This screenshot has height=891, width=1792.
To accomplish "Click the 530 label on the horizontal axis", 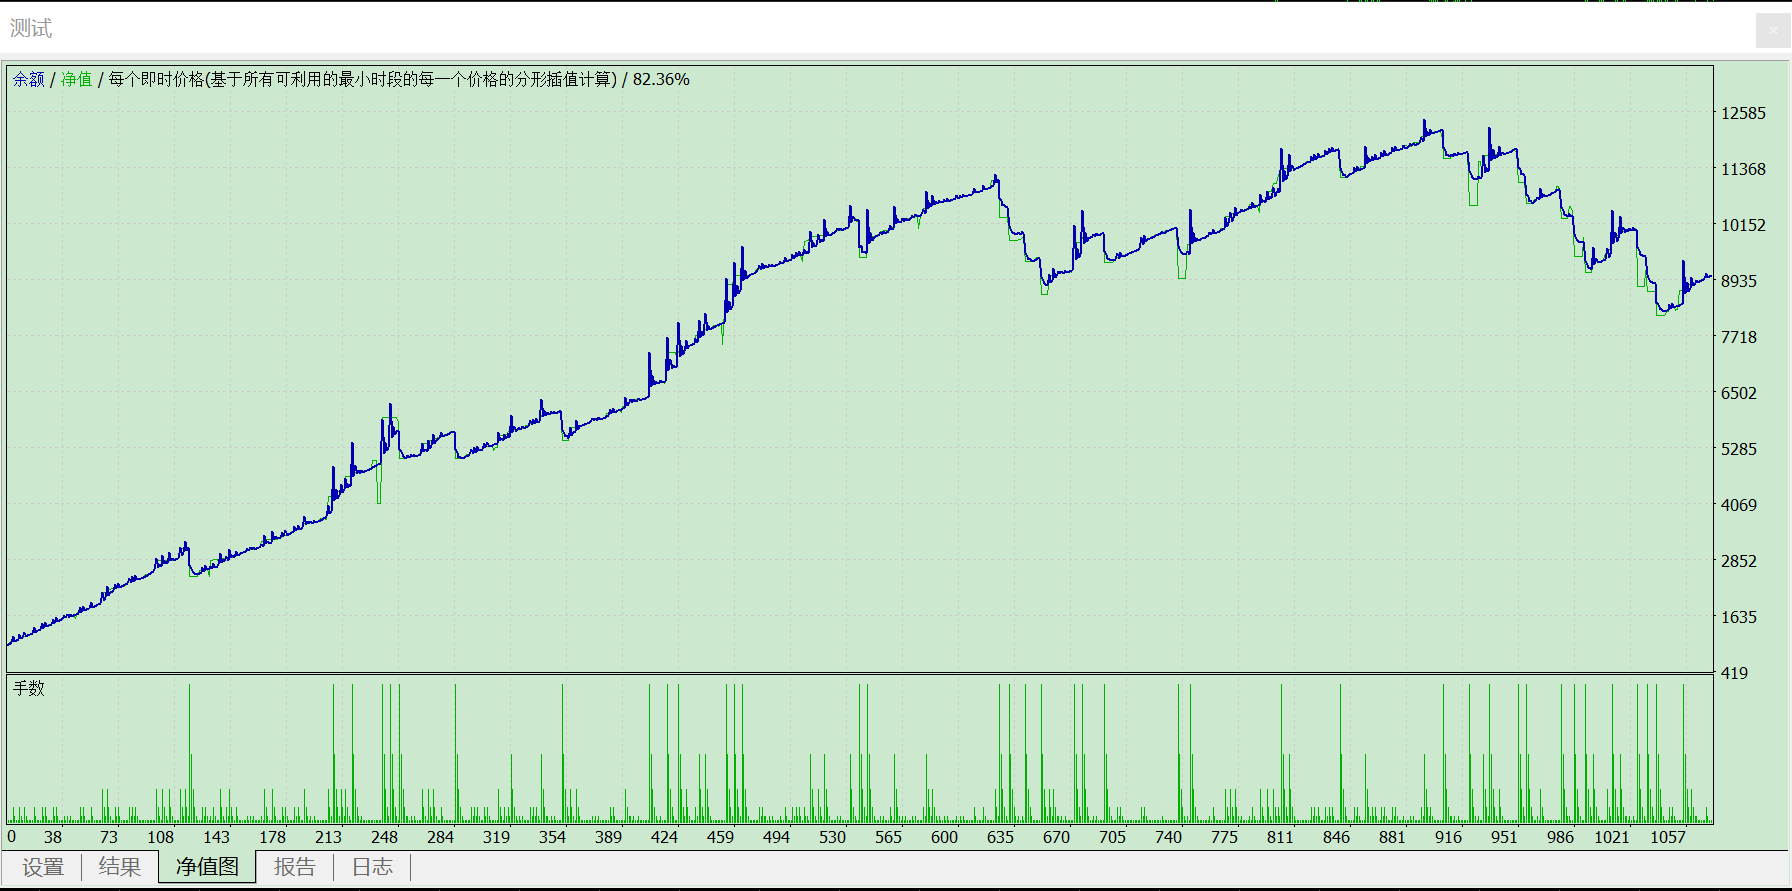I will (832, 837).
